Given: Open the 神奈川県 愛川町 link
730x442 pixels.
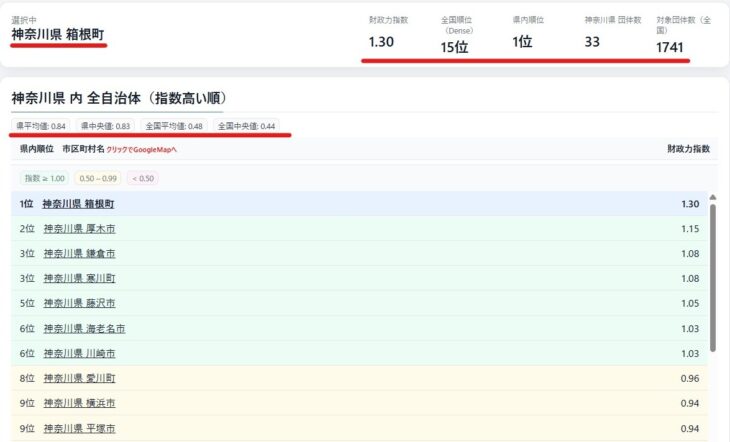Looking at the screenshot, I should (x=79, y=378).
